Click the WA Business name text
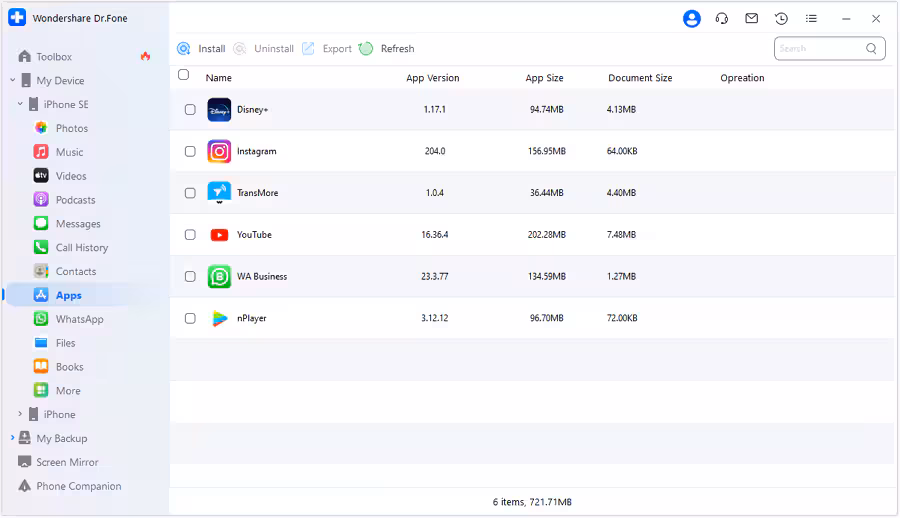The image size is (900, 518). [x=262, y=276]
